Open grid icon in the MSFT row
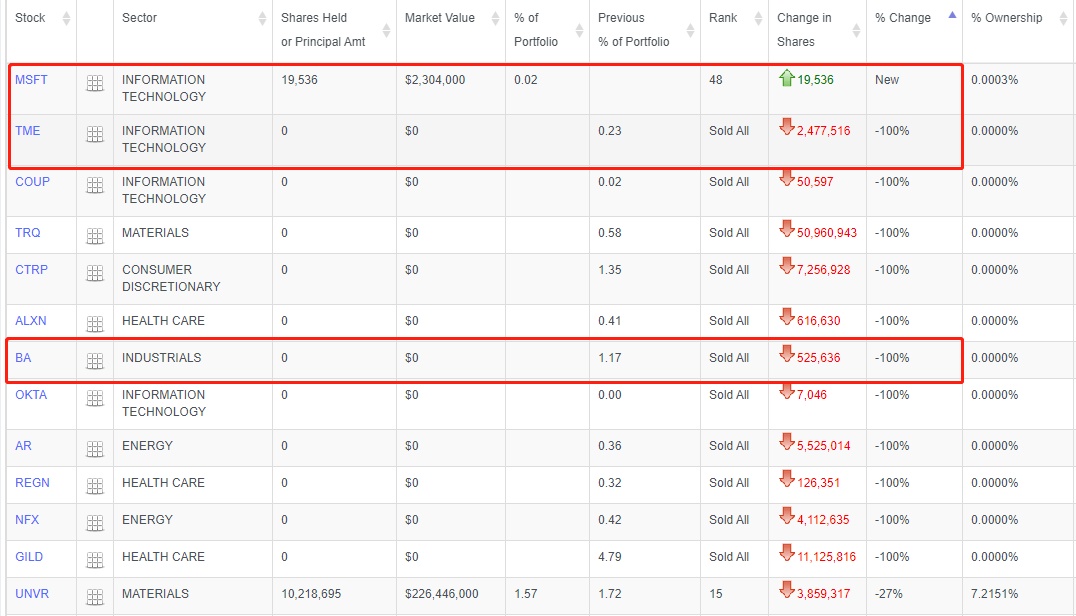 click(95, 84)
